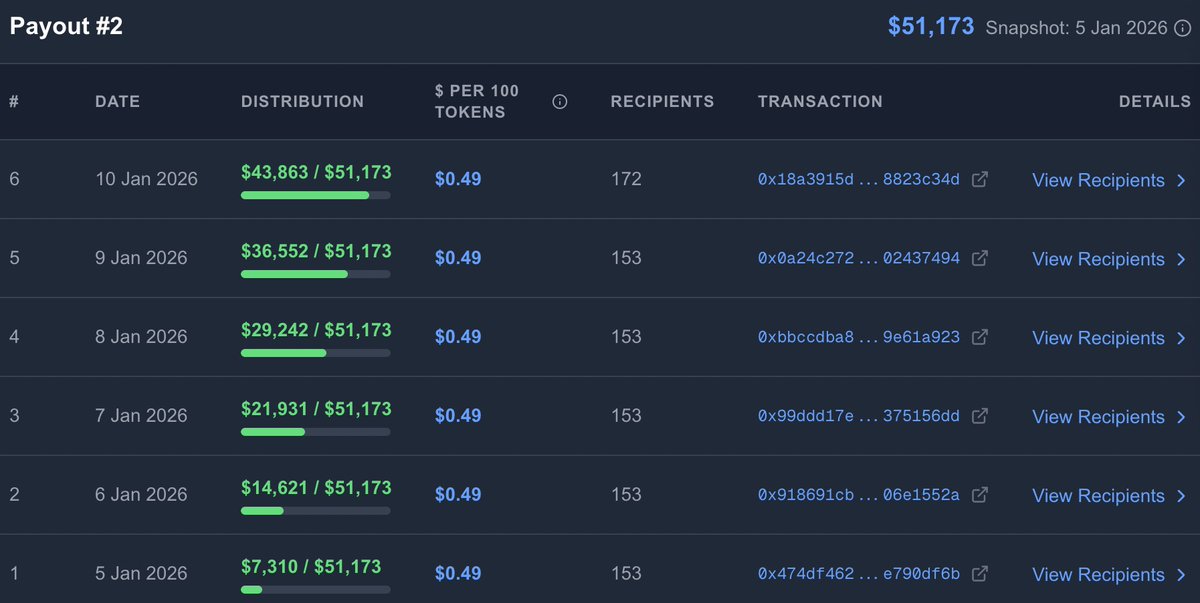
Task: Click the Payout #2 title
Action: click(67, 27)
